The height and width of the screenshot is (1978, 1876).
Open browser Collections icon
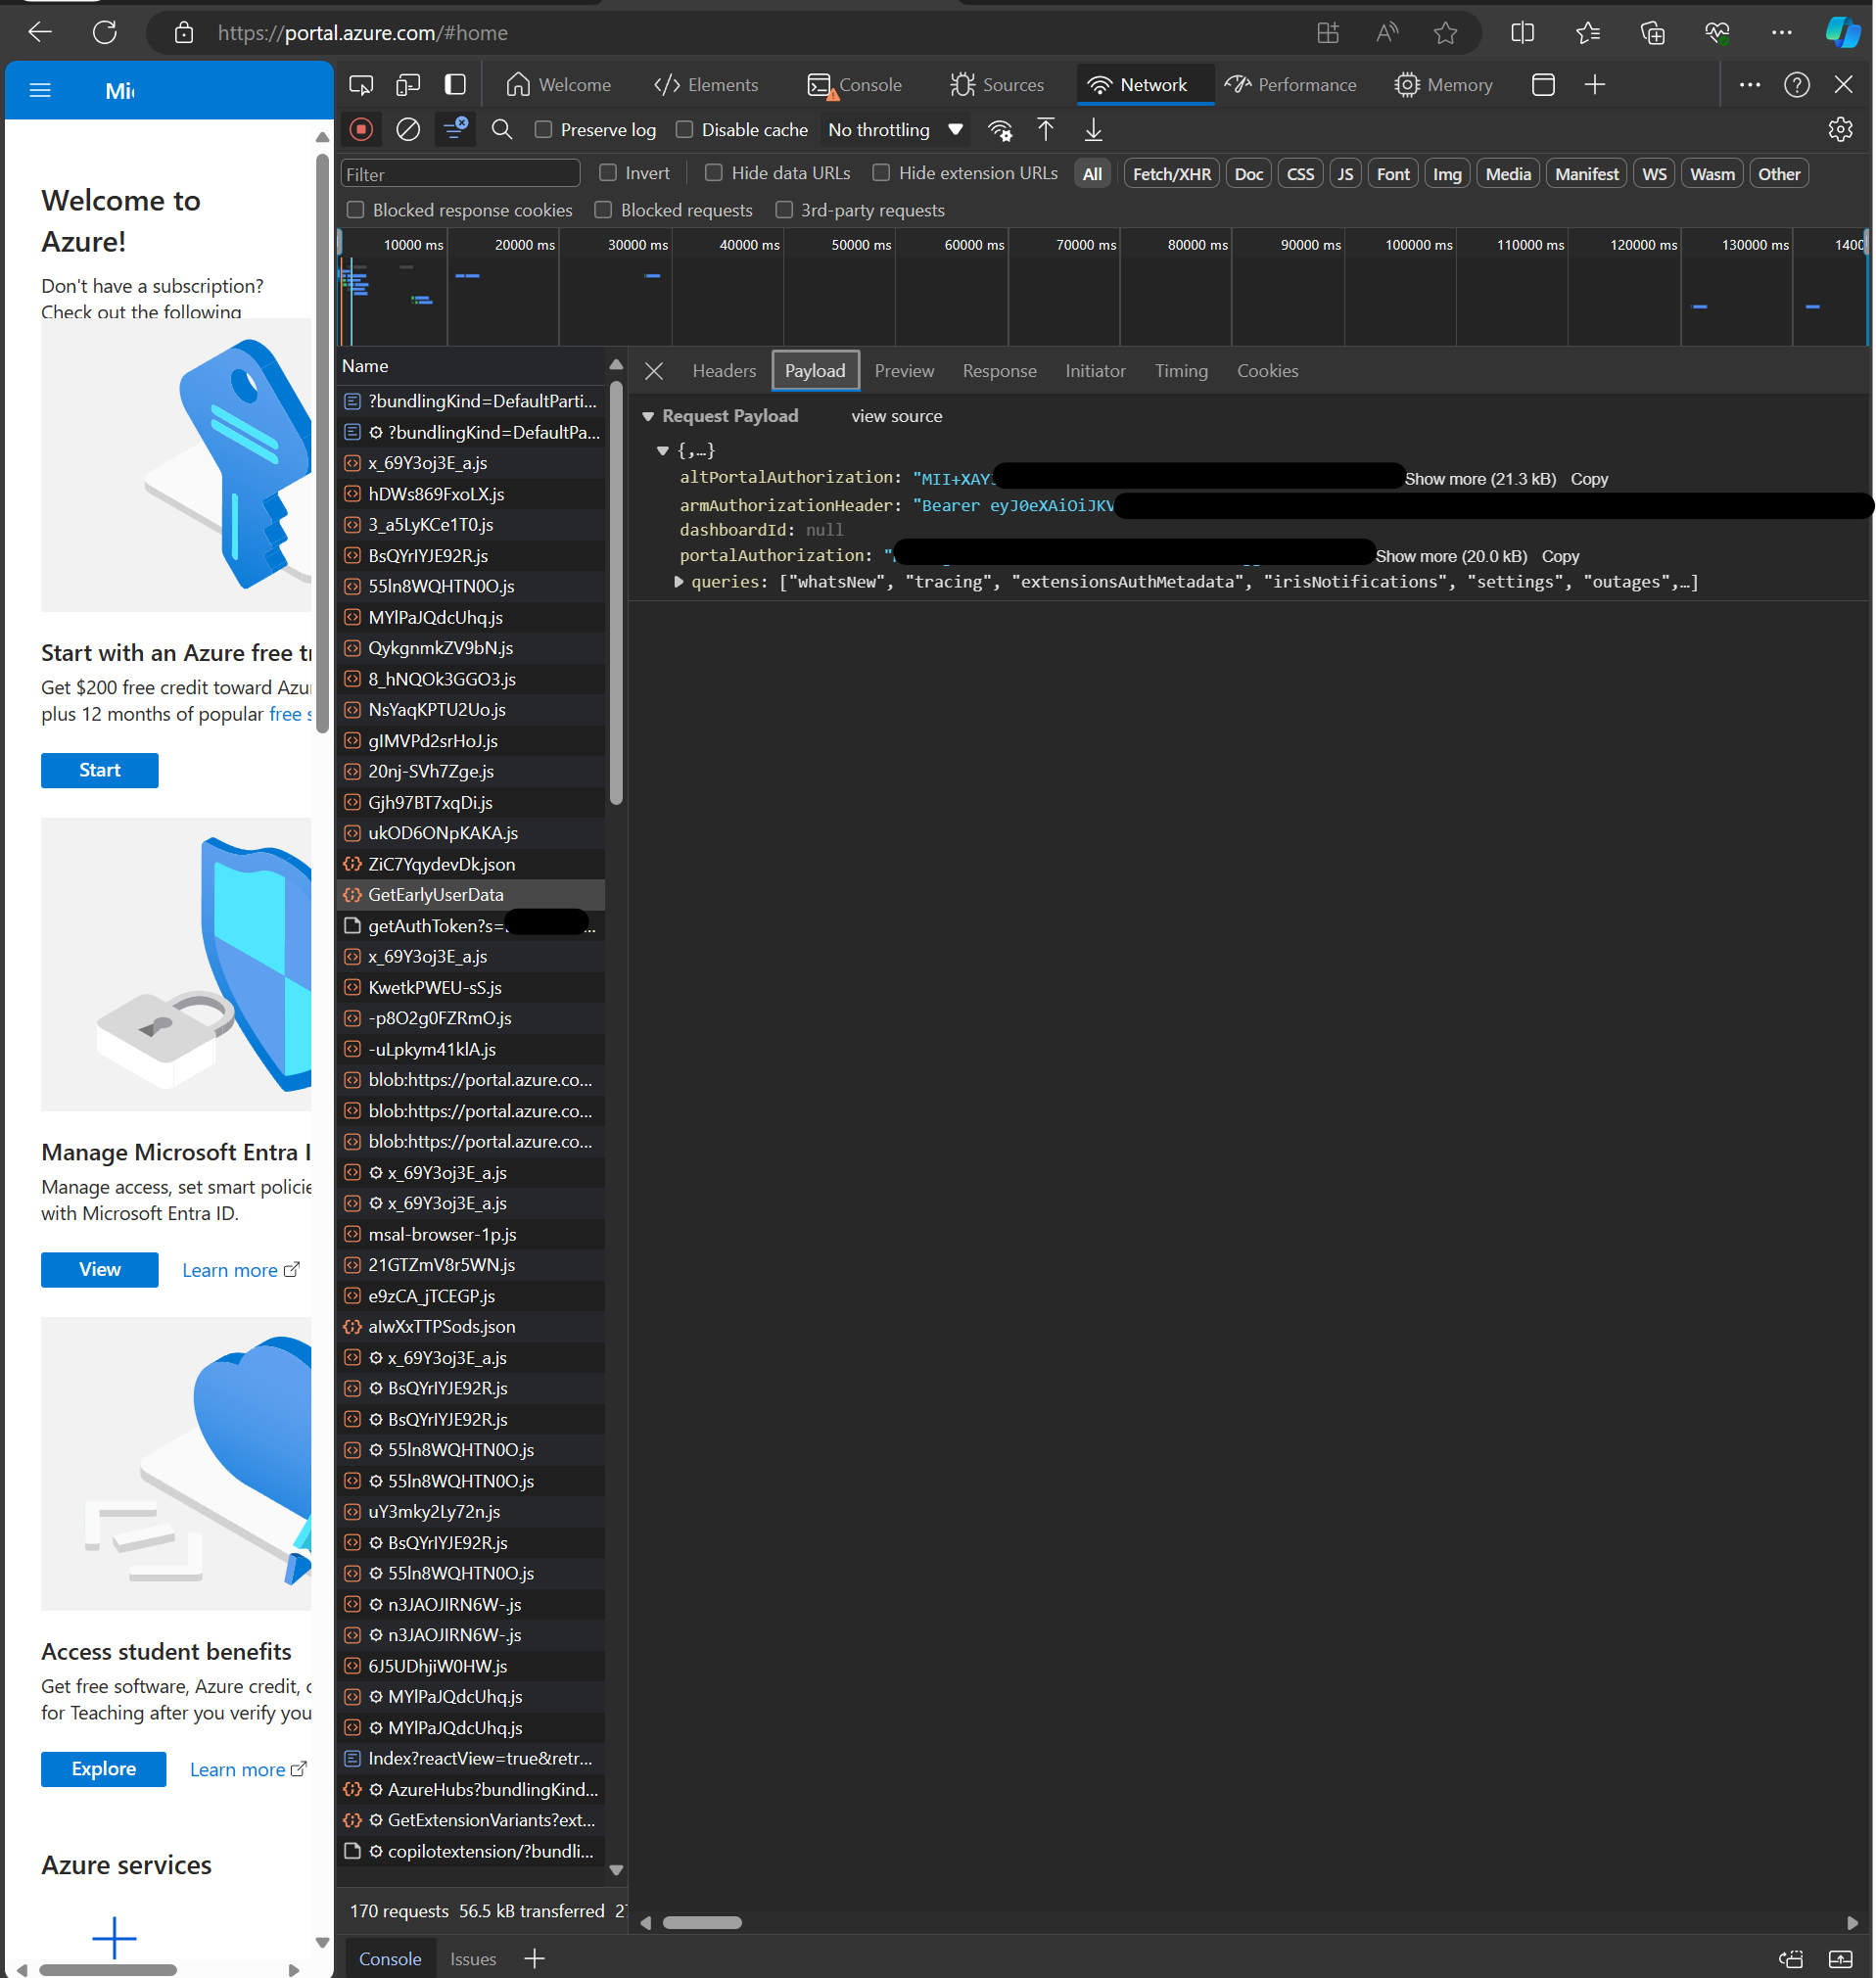pos(1653,33)
